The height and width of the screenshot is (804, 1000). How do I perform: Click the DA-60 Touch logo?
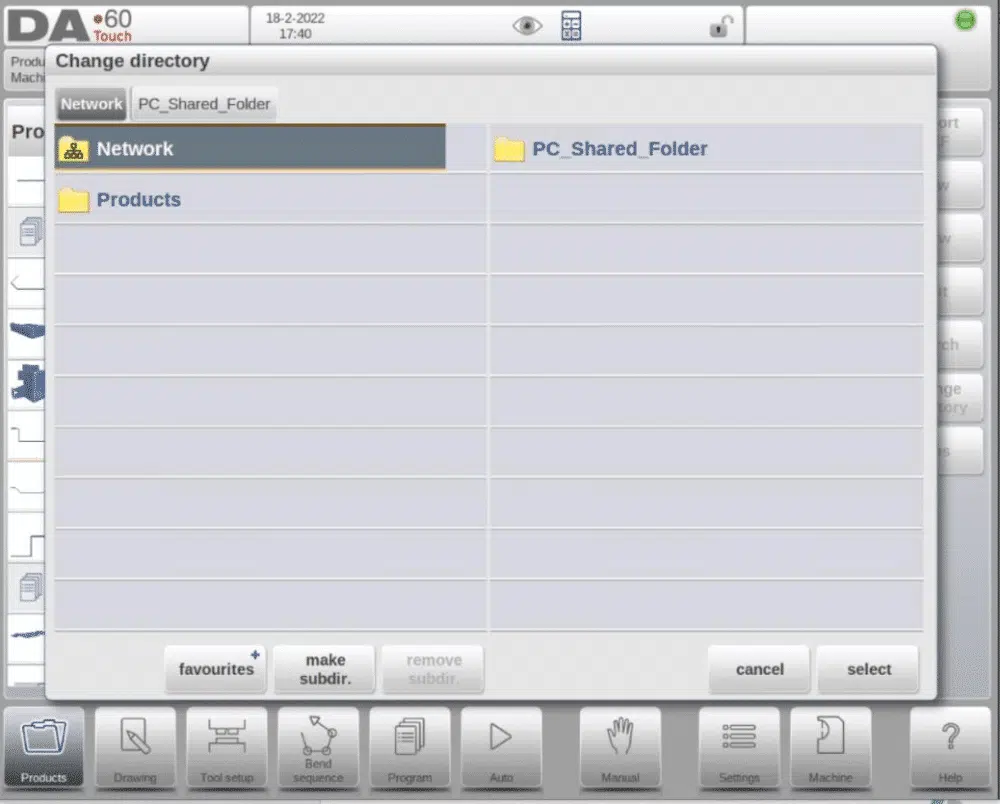point(70,26)
